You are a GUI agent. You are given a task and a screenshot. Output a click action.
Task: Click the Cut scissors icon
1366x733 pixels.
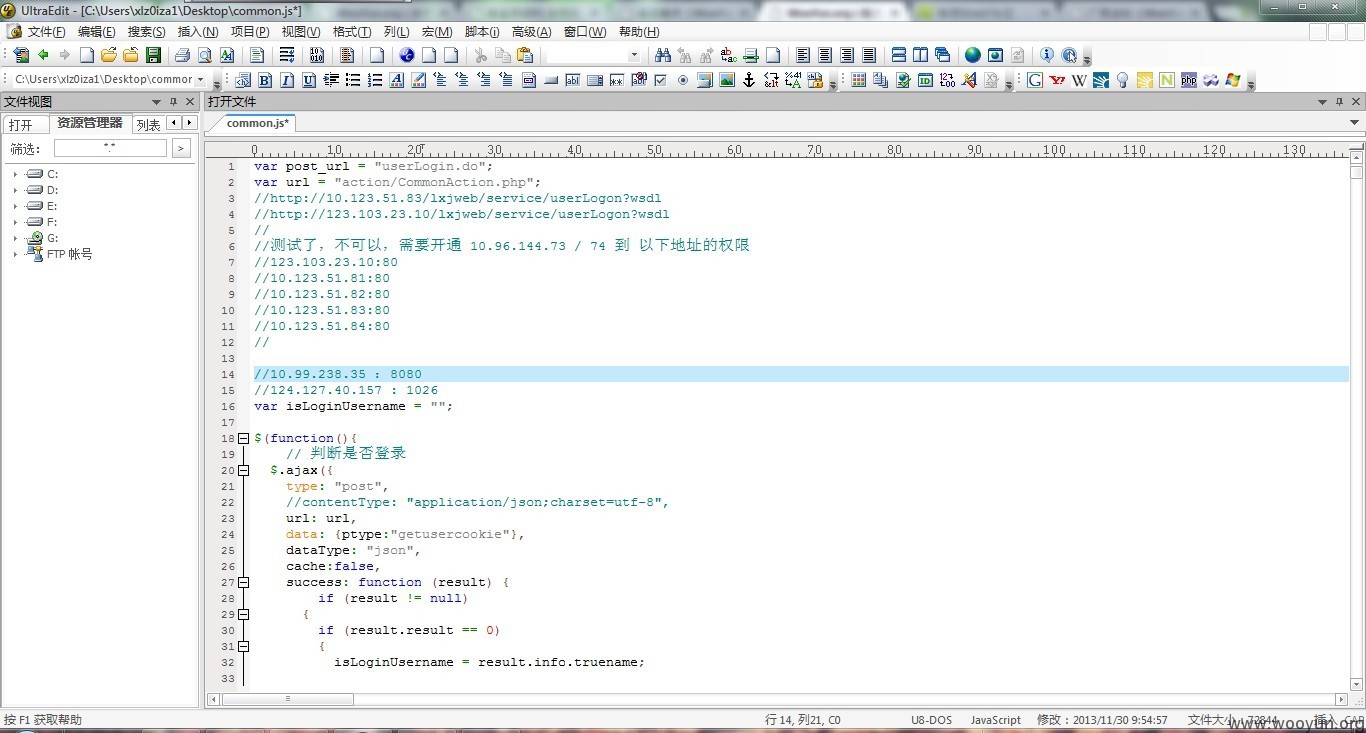[481, 55]
